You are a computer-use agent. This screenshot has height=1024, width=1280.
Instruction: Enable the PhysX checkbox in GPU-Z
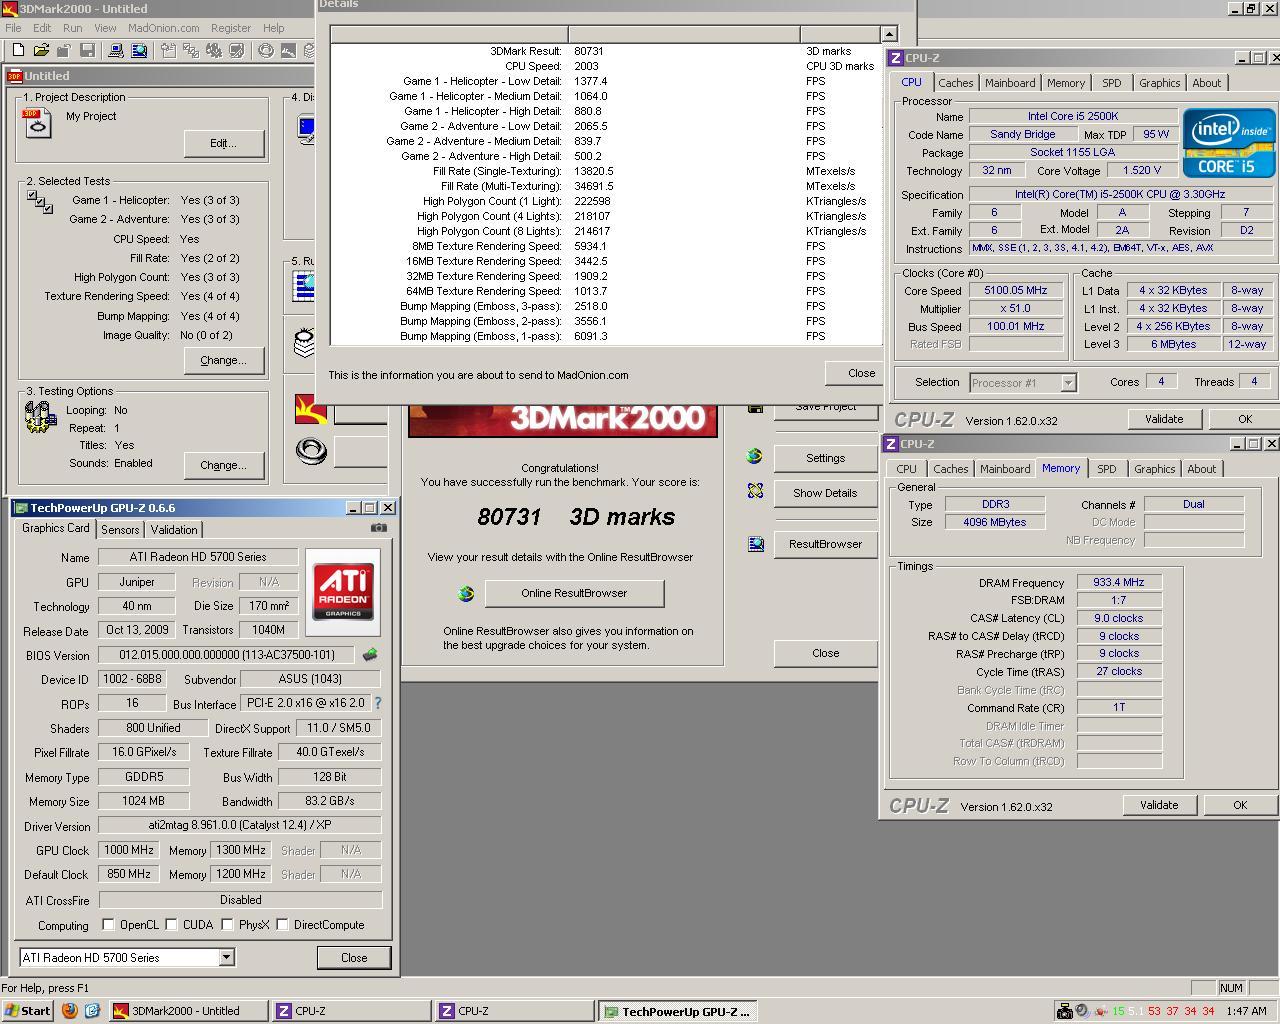(227, 925)
